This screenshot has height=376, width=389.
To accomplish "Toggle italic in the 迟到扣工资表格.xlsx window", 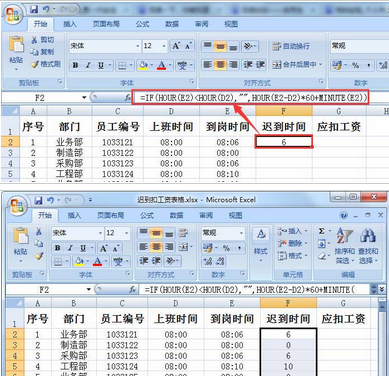I will [70, 248].
